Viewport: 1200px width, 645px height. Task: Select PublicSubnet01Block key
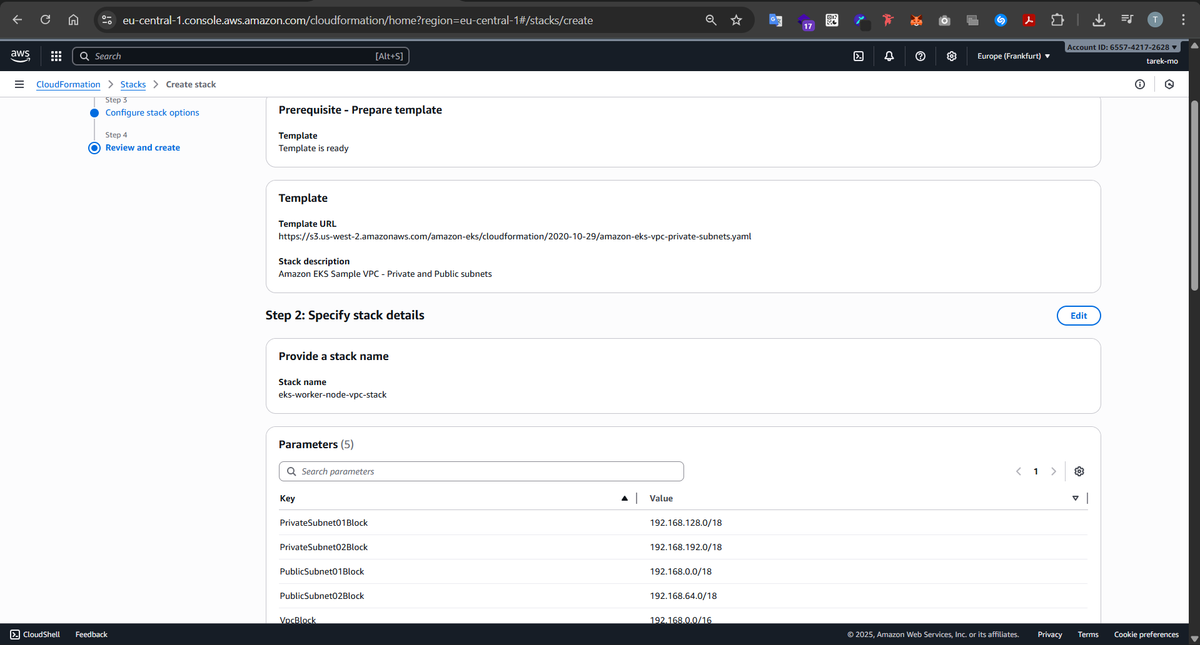322,571
